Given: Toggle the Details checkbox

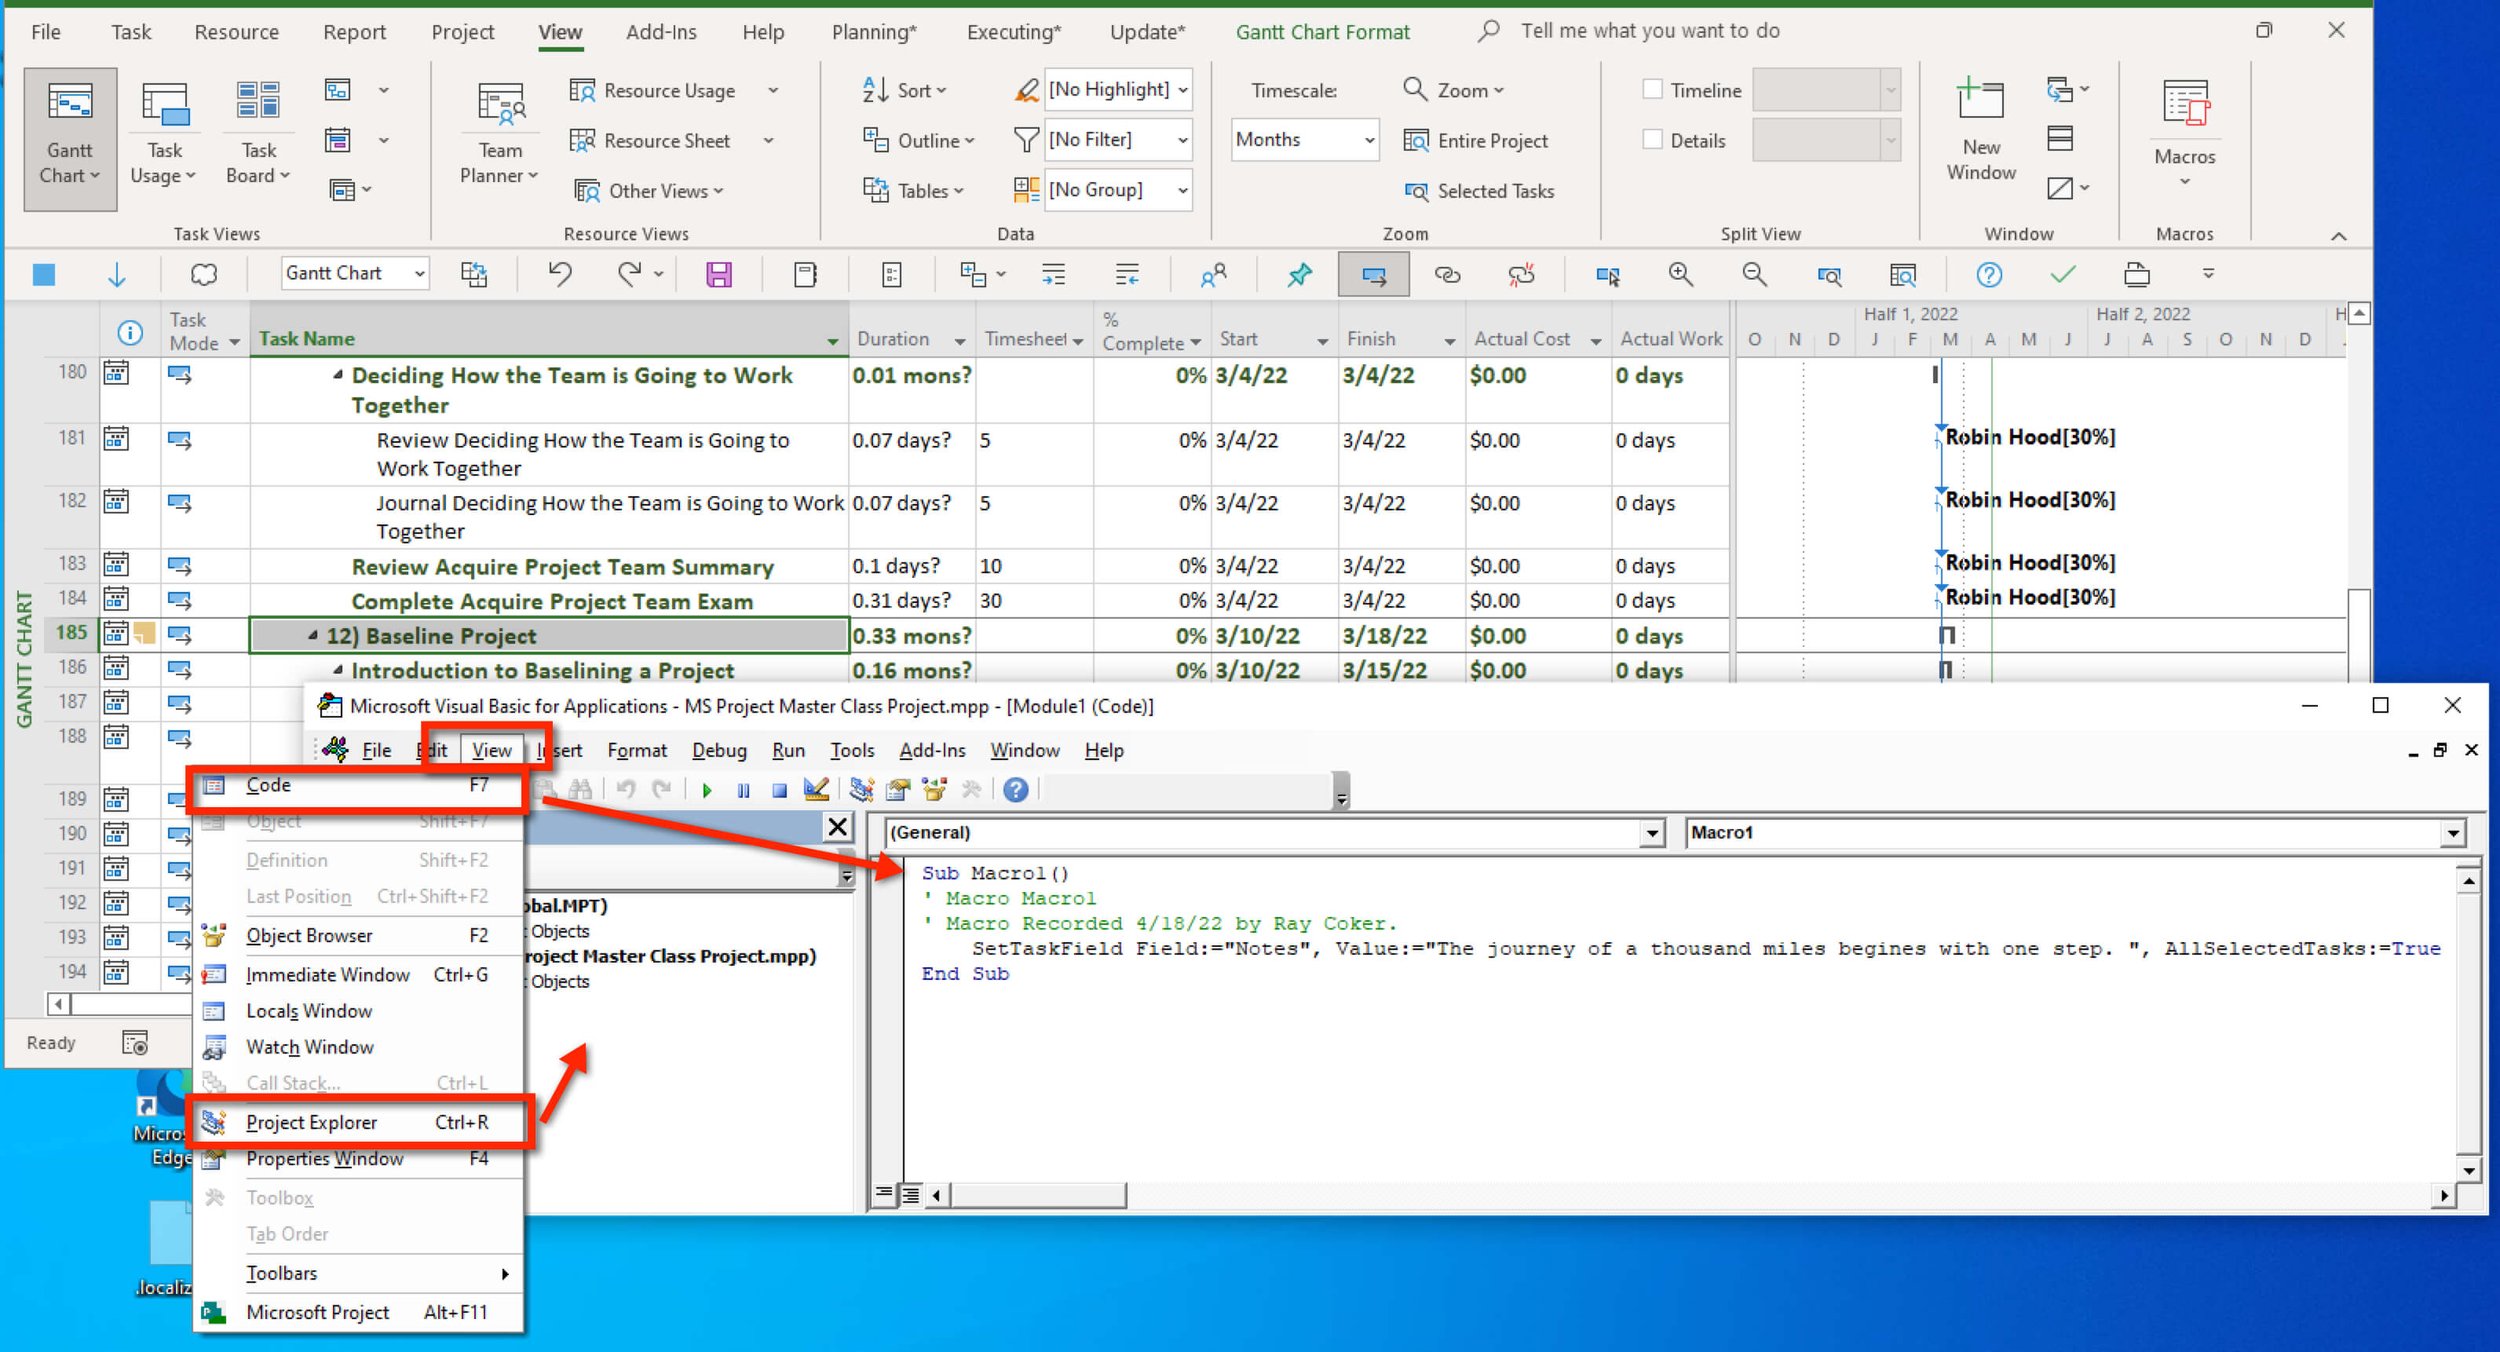Looking at the screenshot, I should coord(1652,140).
